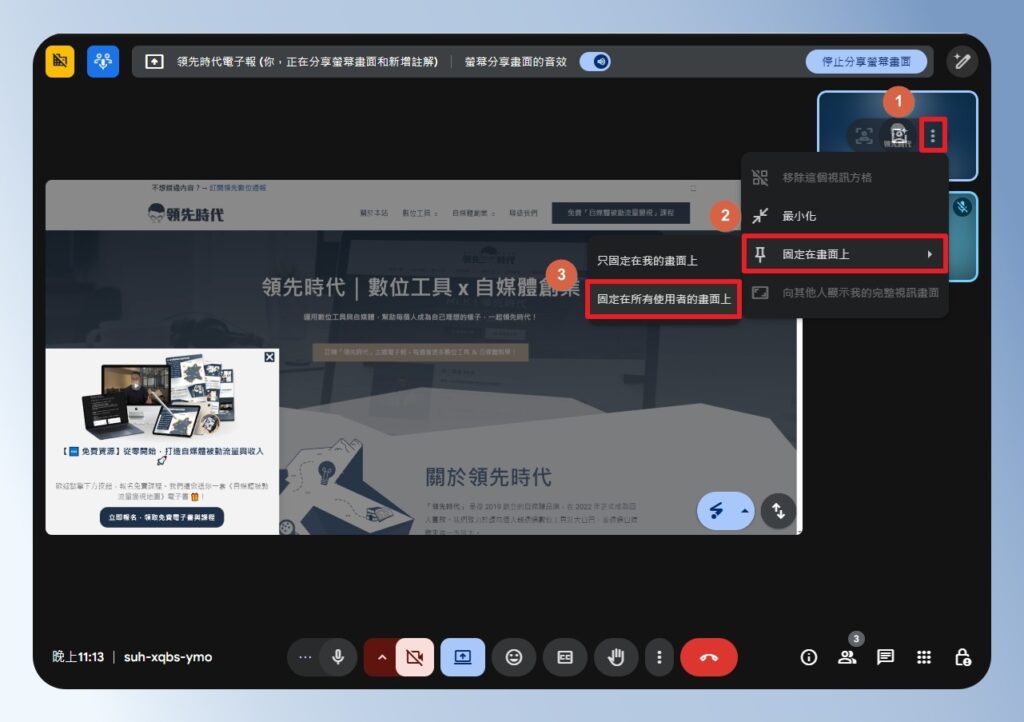Viewport: 1024px width, 722px height.
Task: Select 最小化 menu entry
Action: (844, 216)
